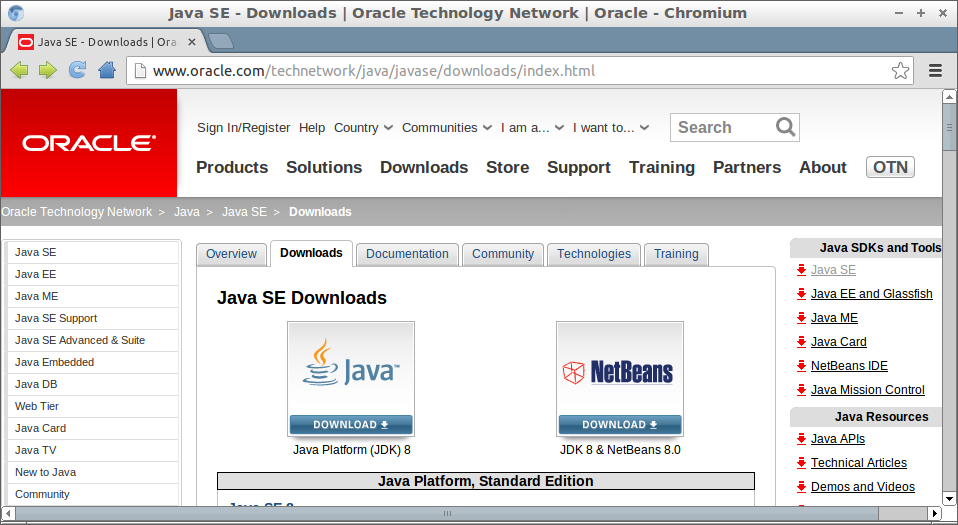This screenshot has height=525, width=958.
Task: Click the search magnifier icon
Action: point(785,127)
